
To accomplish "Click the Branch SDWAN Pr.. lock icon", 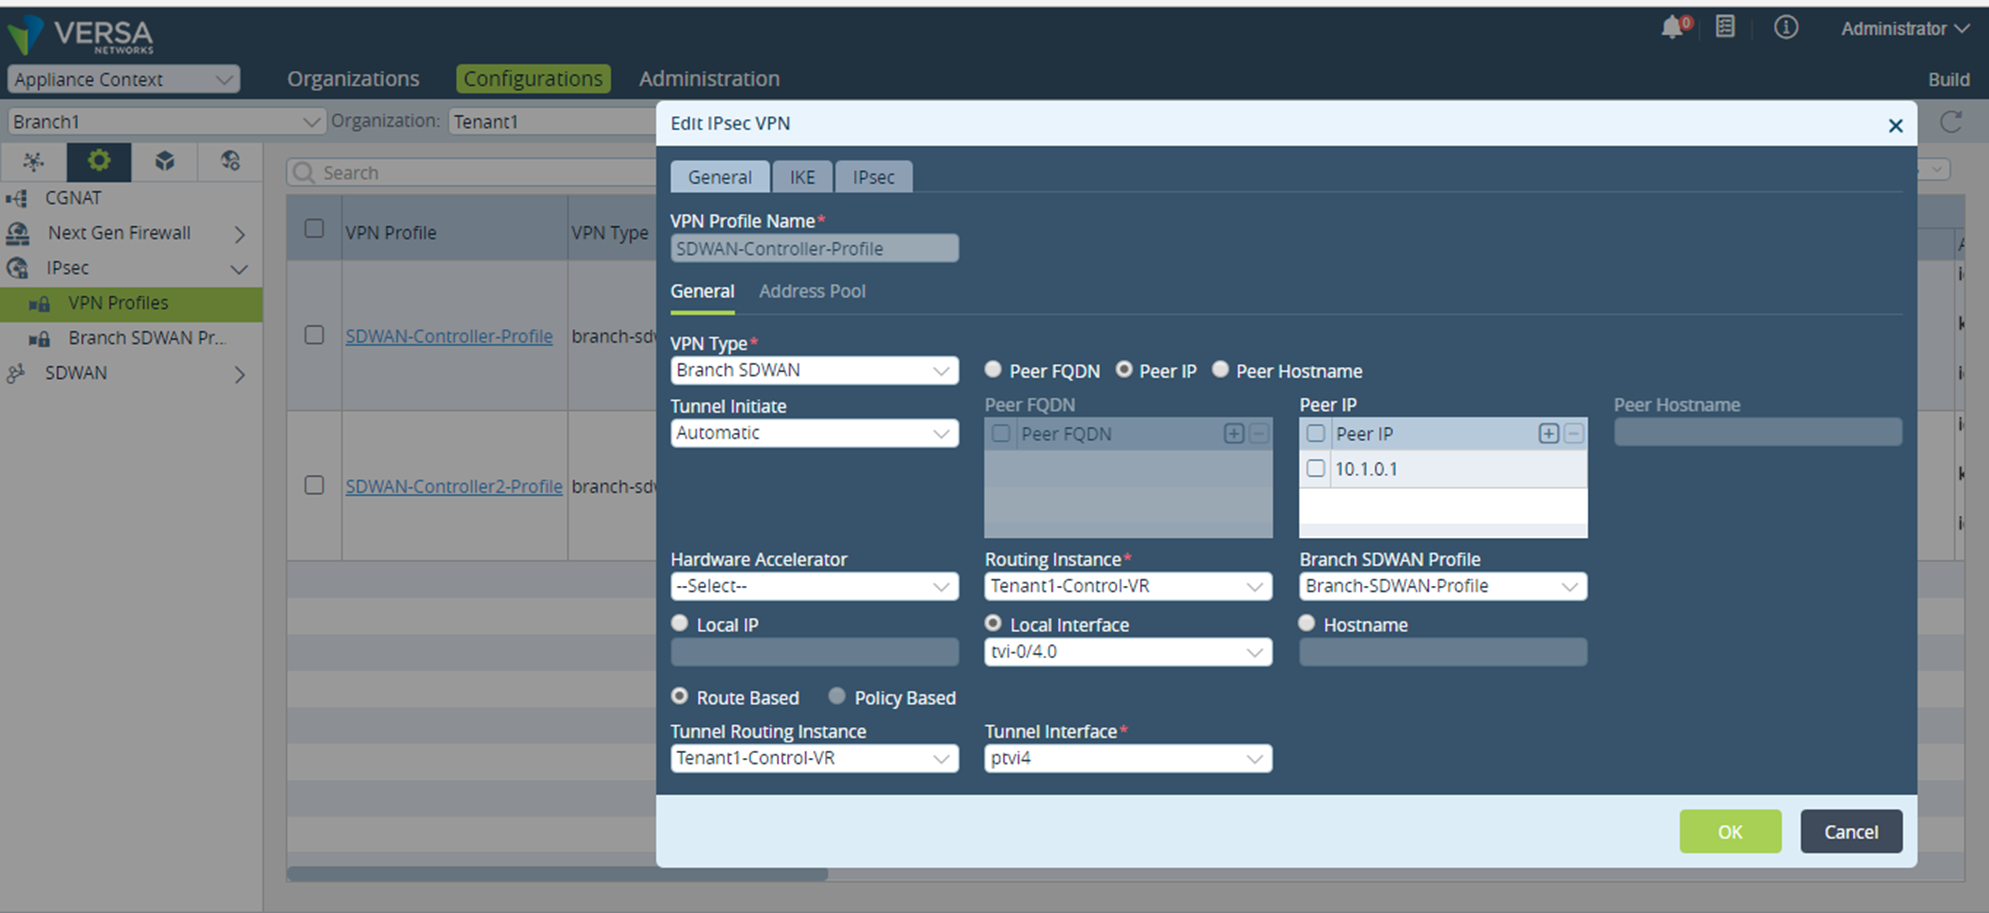I will [x=40, y=338].
